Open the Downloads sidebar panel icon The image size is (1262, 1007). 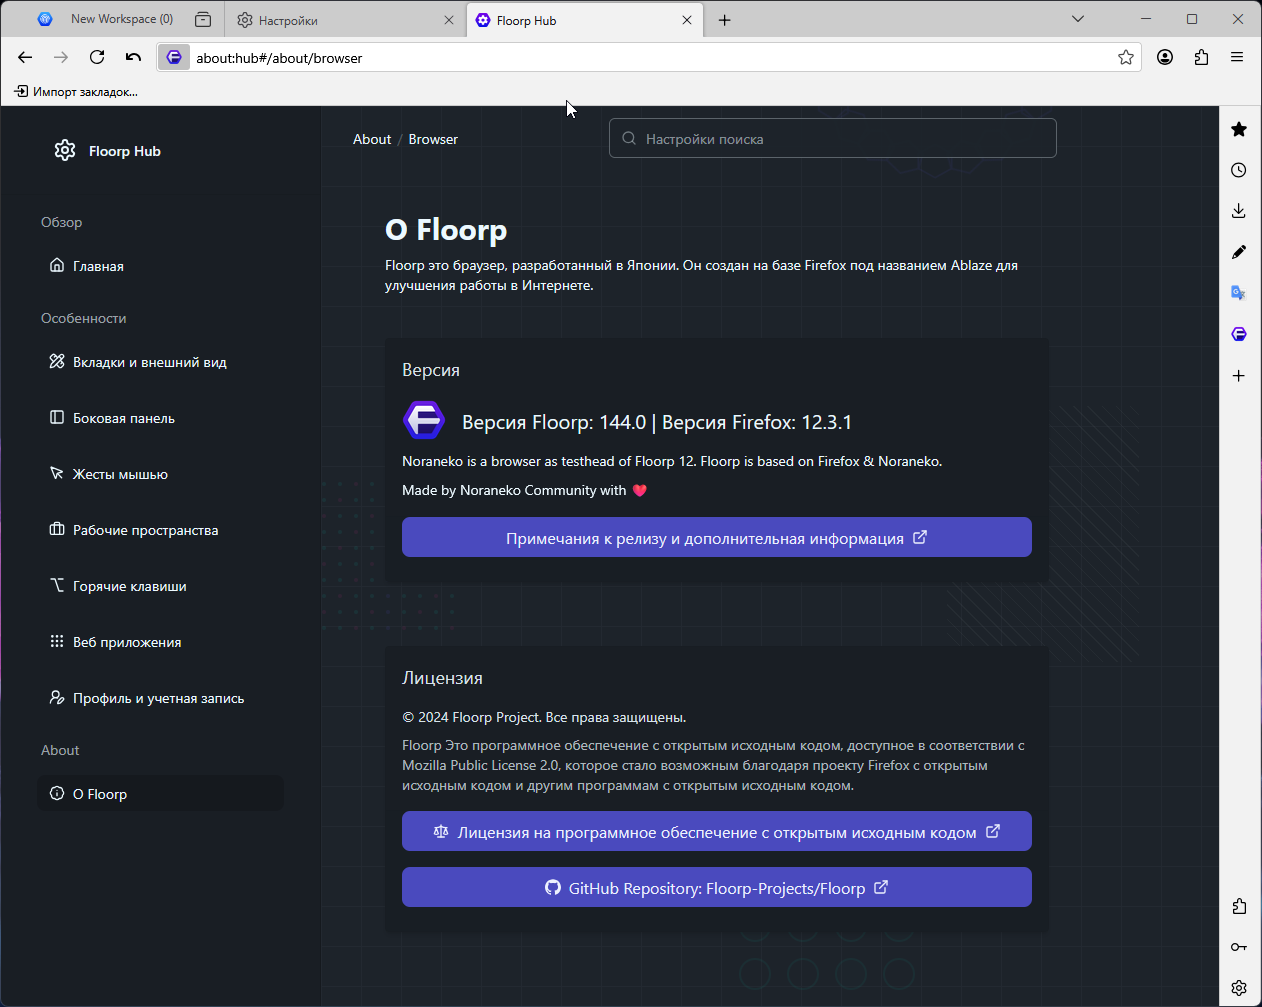pyautogui.click(x=1239, y=211)
